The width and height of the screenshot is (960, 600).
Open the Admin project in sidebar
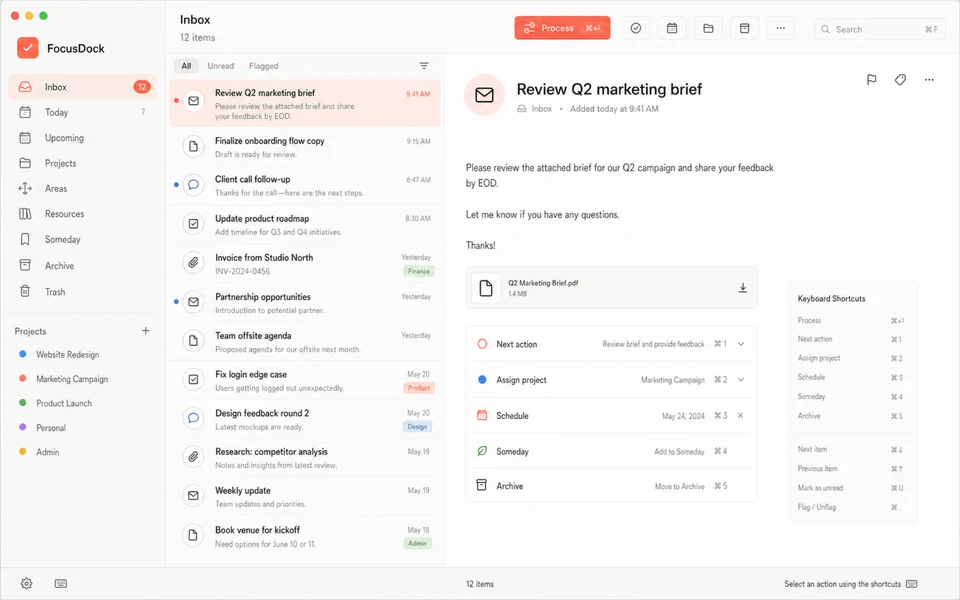48,452
